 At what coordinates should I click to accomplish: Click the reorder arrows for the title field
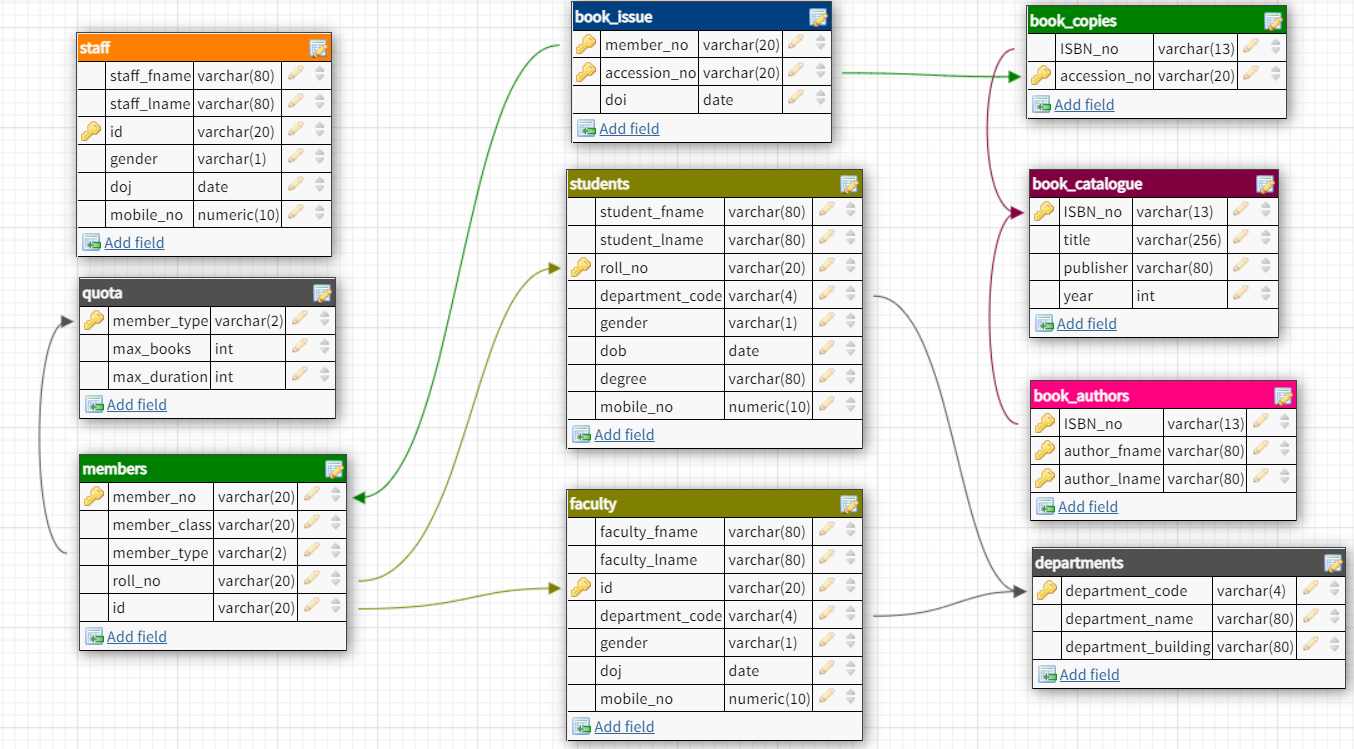click(1266, 239)
